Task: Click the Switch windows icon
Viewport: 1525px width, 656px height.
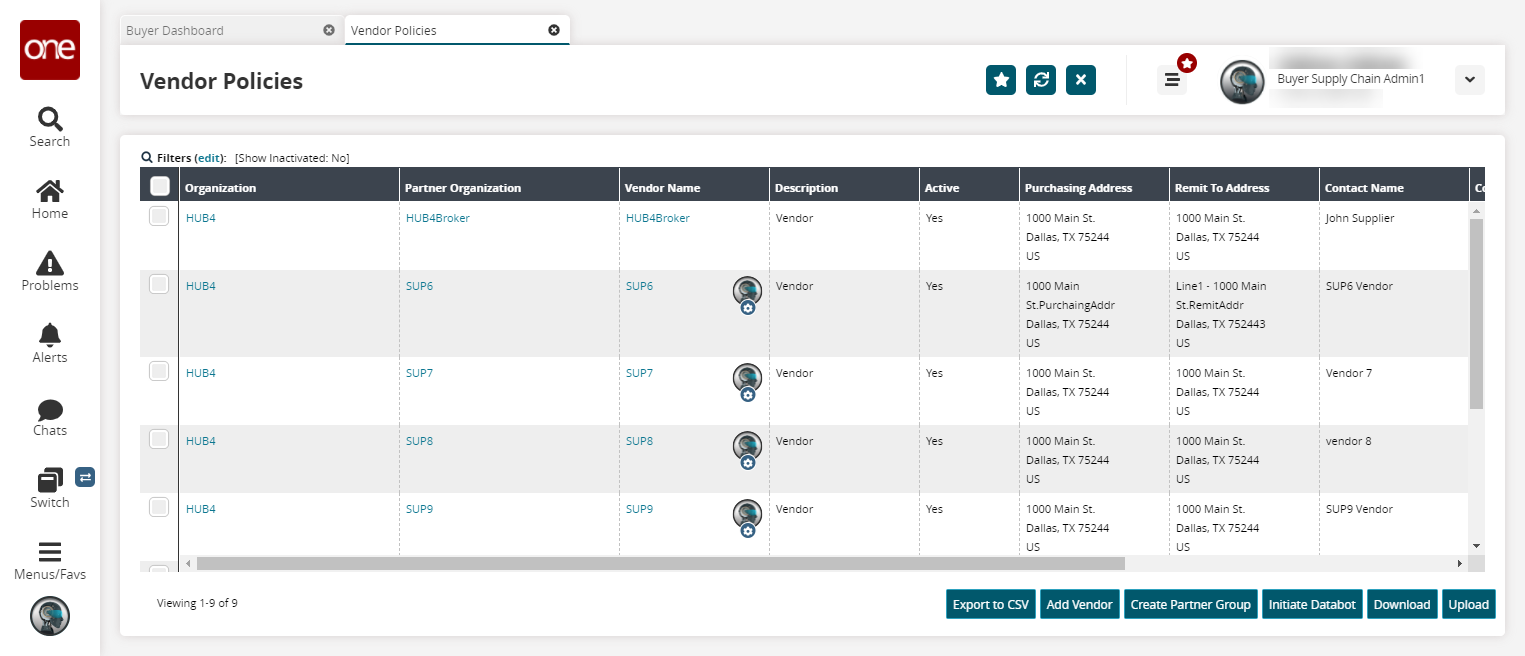Action: (x=49, y=481)
